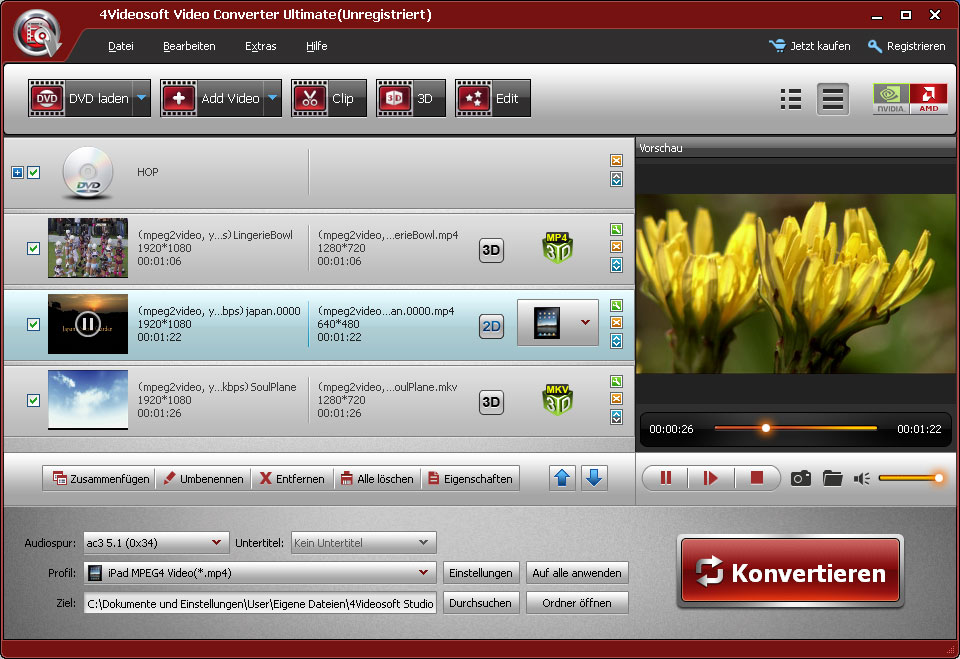The width and height of the screenshot is (960, 659).
Task: Open the Bearbeiten menu
Action: pos(189,46)
